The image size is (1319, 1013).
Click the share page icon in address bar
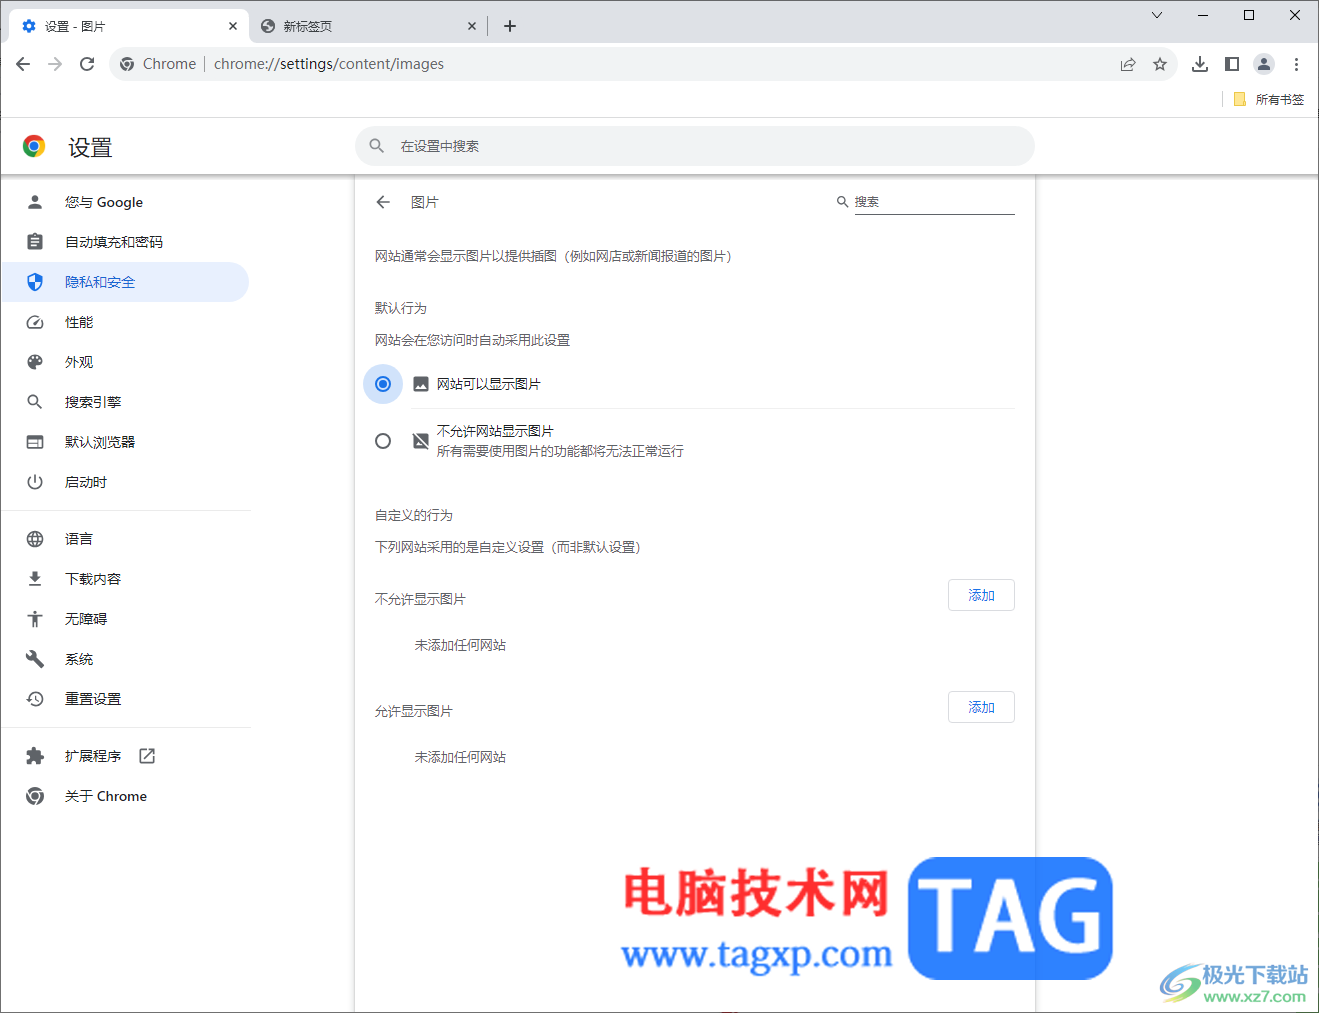(x=1128, y=64)
